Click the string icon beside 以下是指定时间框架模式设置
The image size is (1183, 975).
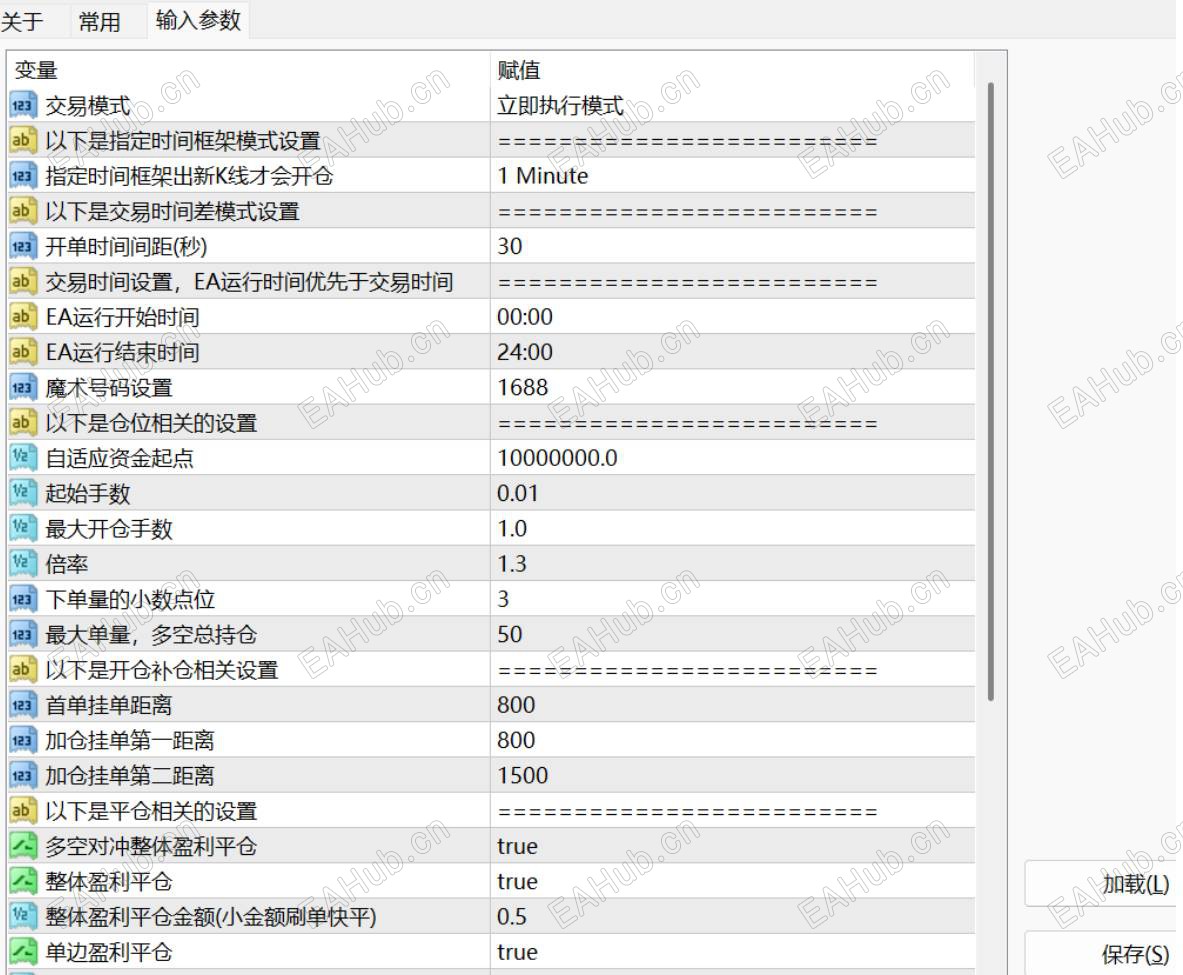click(x=23, y=140)
